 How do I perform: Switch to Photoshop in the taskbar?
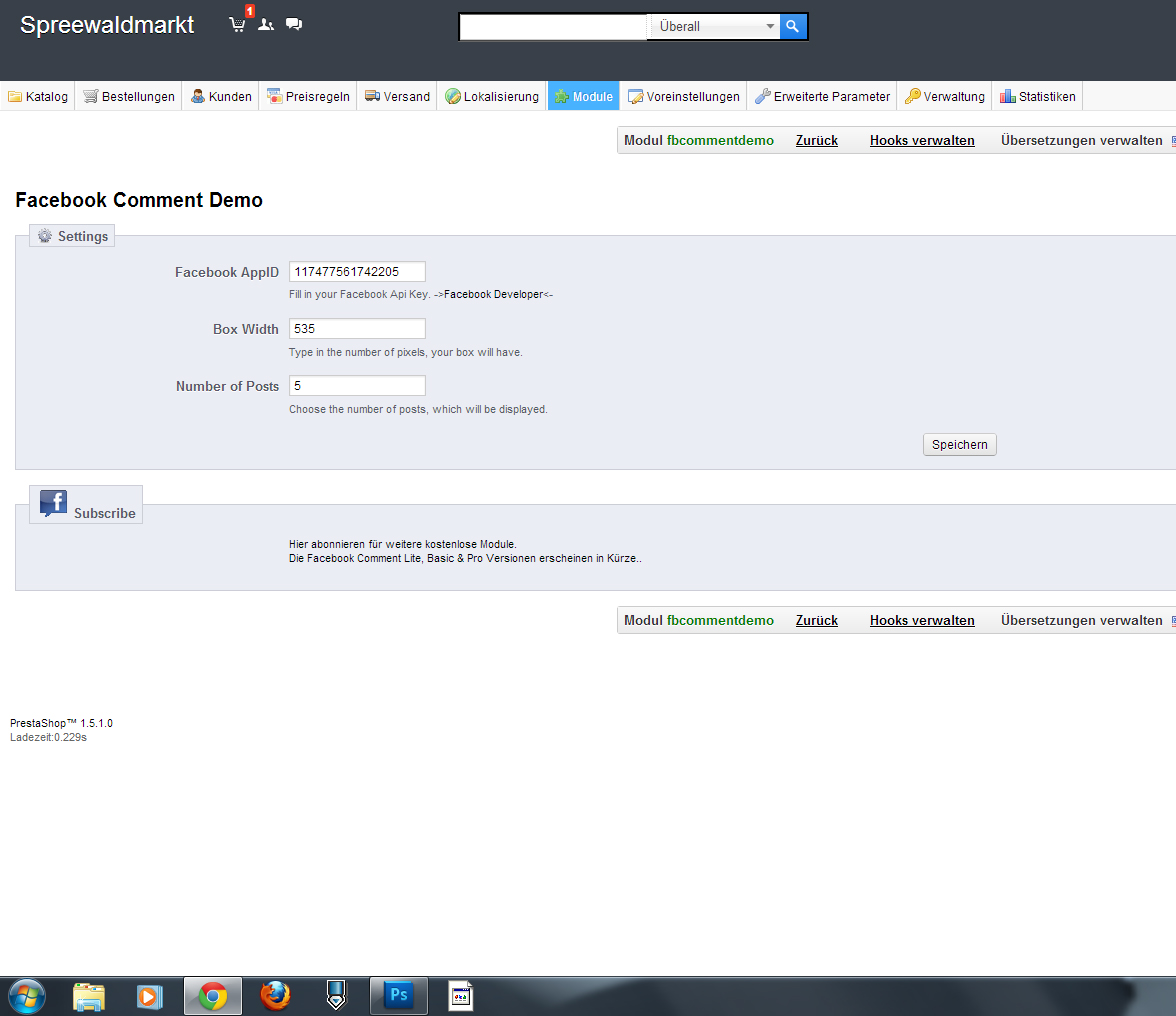pyautogui.click(x=399, y=996)
